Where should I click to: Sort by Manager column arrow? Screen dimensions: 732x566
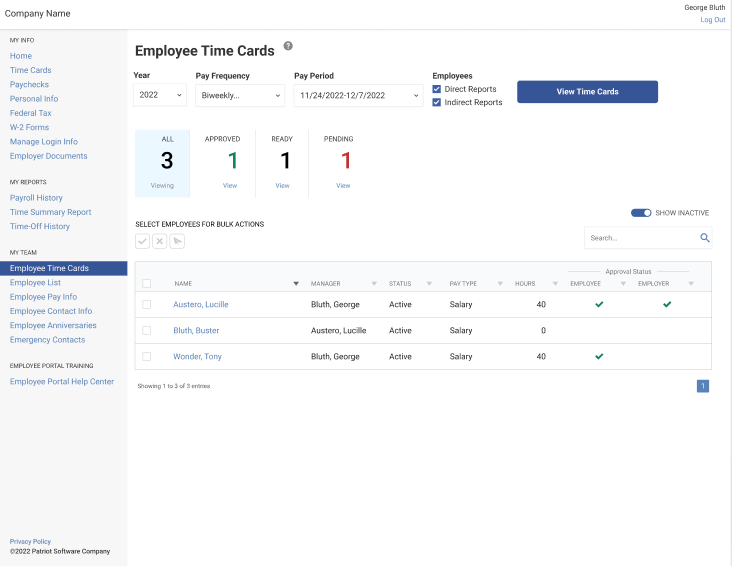tap(374, 283)
